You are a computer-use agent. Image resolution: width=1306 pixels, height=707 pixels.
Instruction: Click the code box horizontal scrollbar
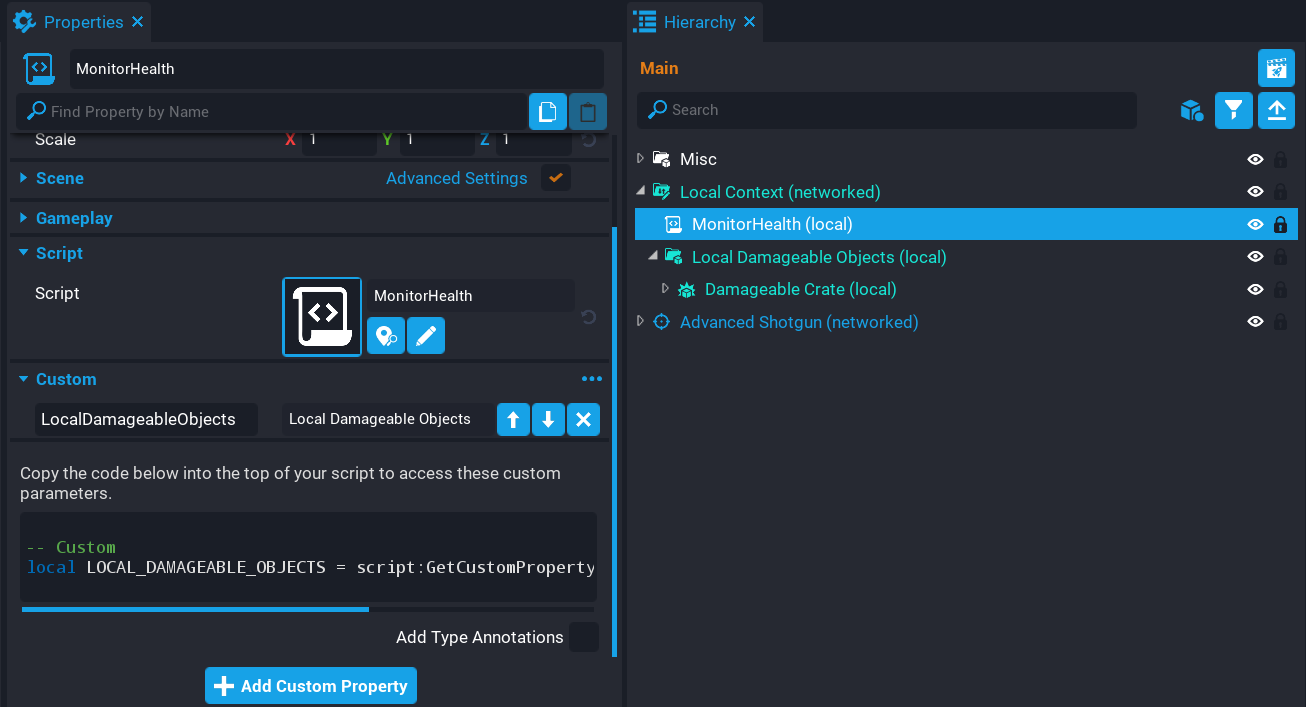tap(195, 608)
